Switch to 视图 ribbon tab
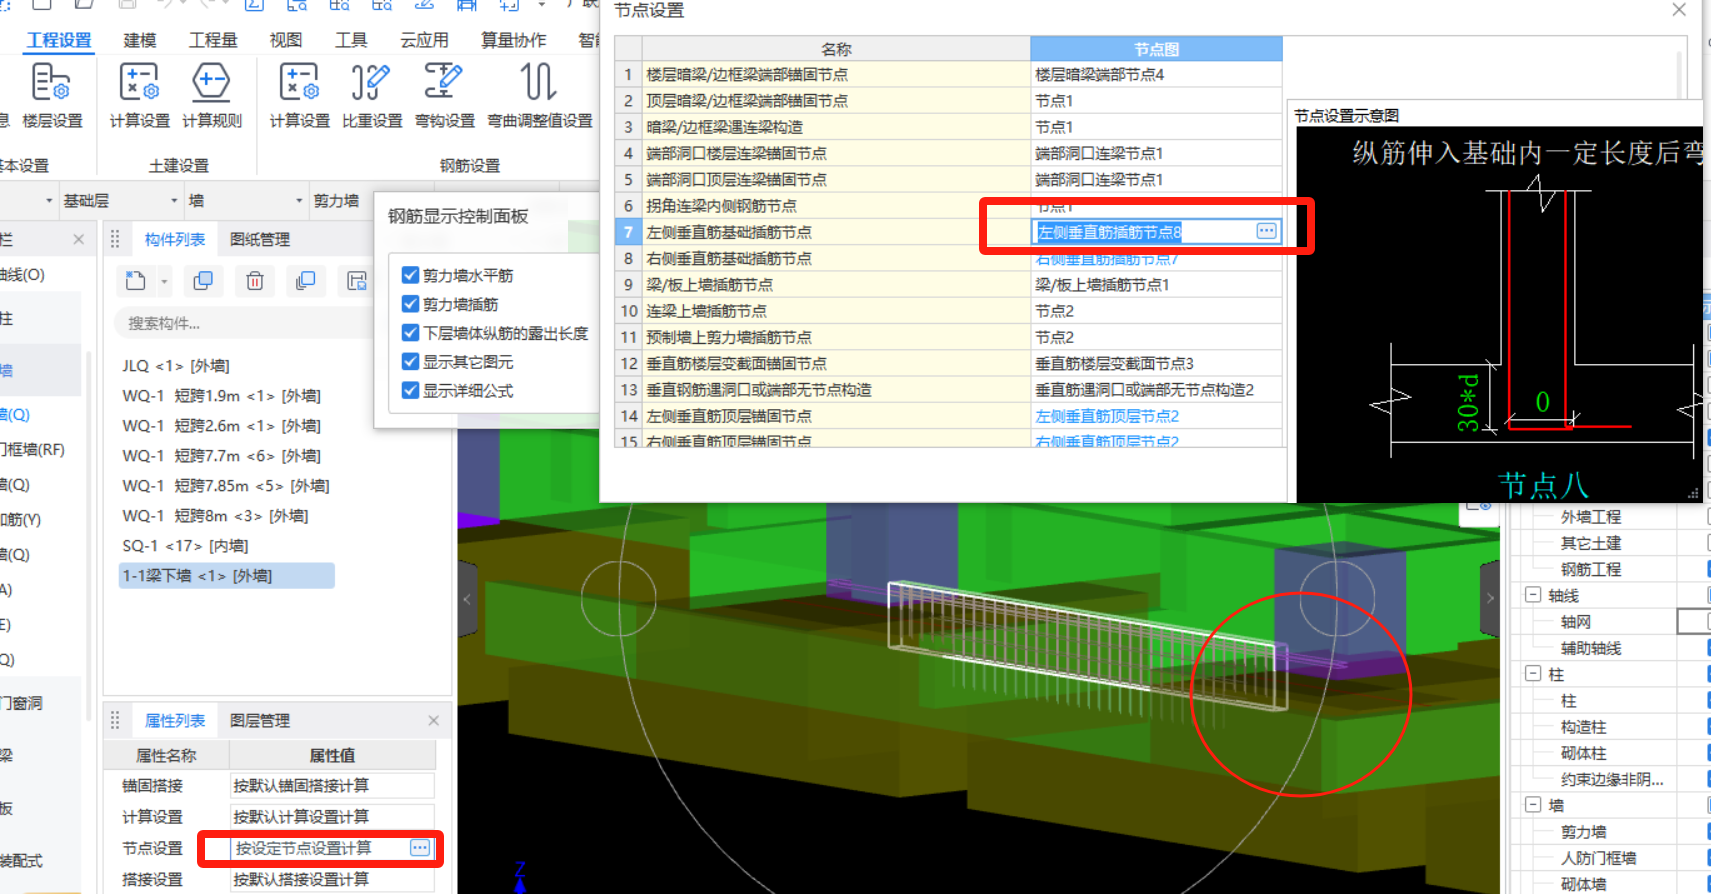Viewport: 1711px width, 894px height. click(x=286, y=40)
